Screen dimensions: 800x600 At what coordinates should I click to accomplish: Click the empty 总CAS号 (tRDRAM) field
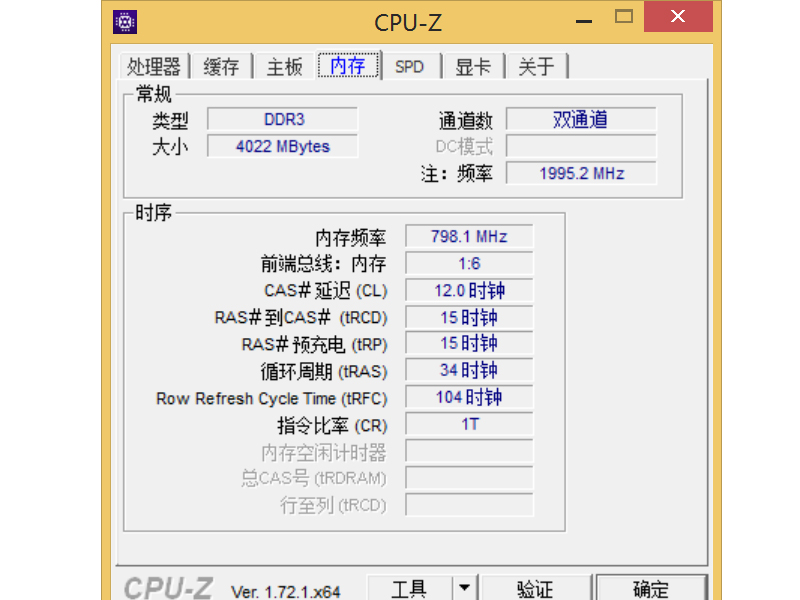point(469,478)
